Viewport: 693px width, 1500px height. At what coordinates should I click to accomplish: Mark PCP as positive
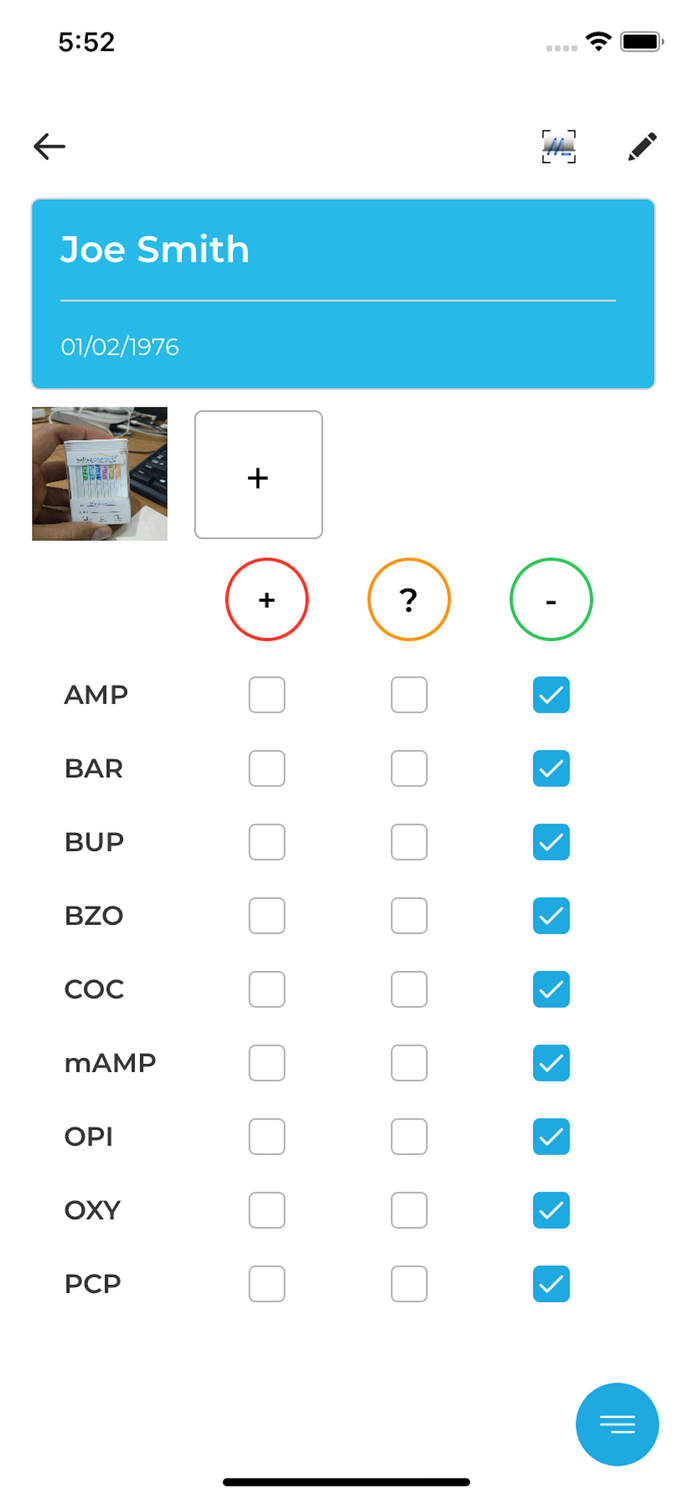point(266,1283)
